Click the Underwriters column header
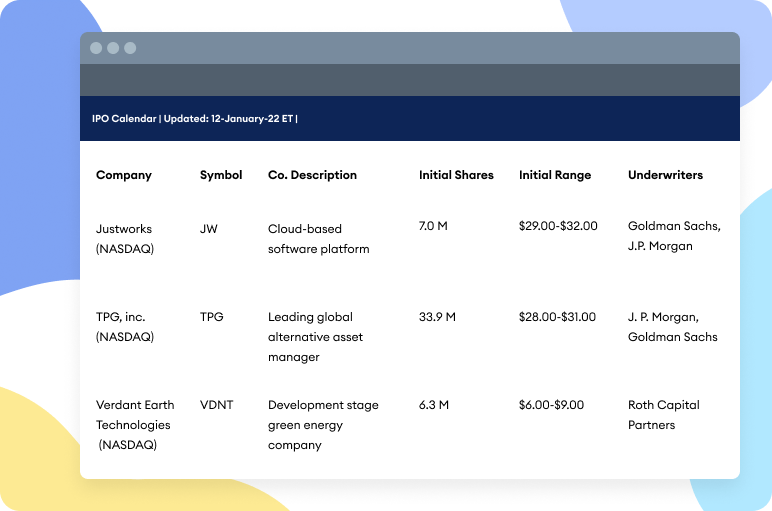The image size is (772, 511). tap(665, 175)
